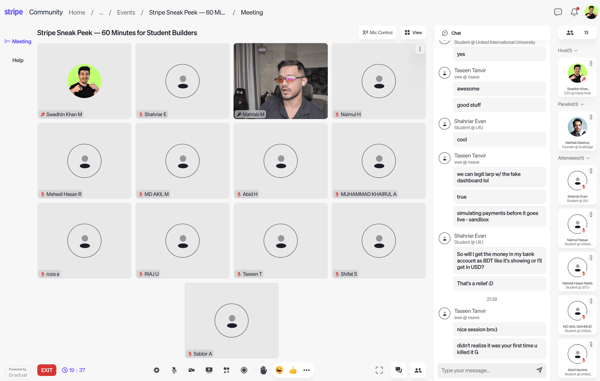This screenshot has height=381, width=600.
Task: Go to Community section
Action: coord(46,12)
